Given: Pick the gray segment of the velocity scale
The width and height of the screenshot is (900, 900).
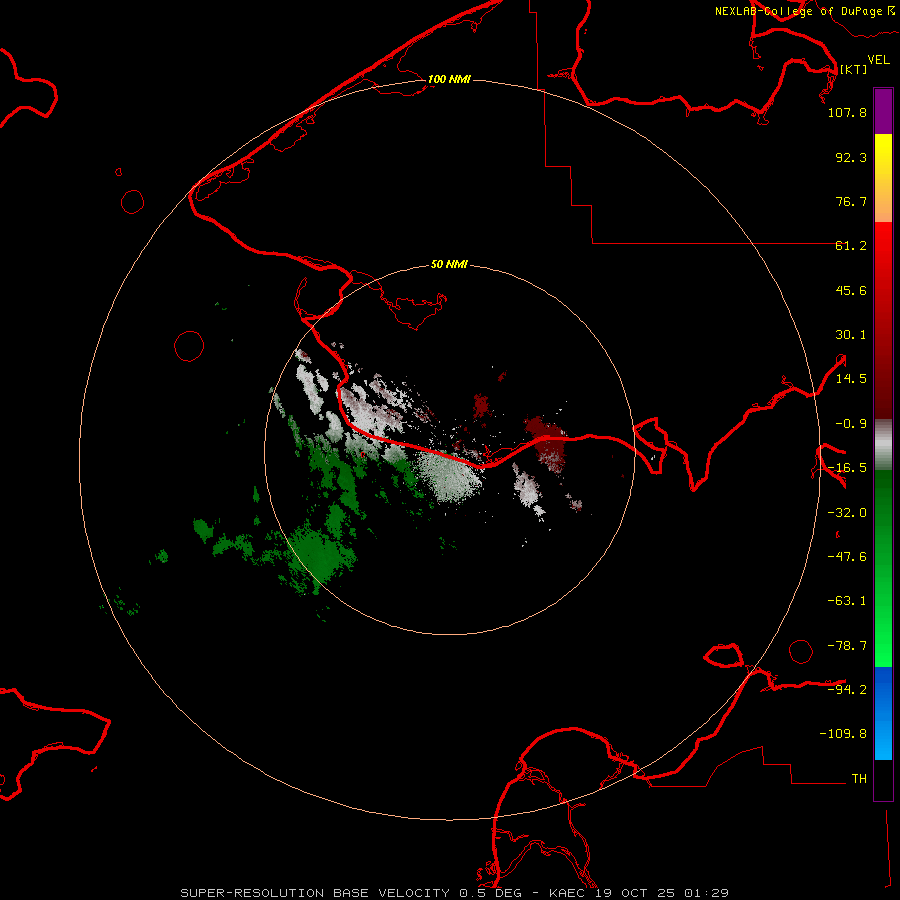Looking at the screenshot, I should [x=883, y=444].
